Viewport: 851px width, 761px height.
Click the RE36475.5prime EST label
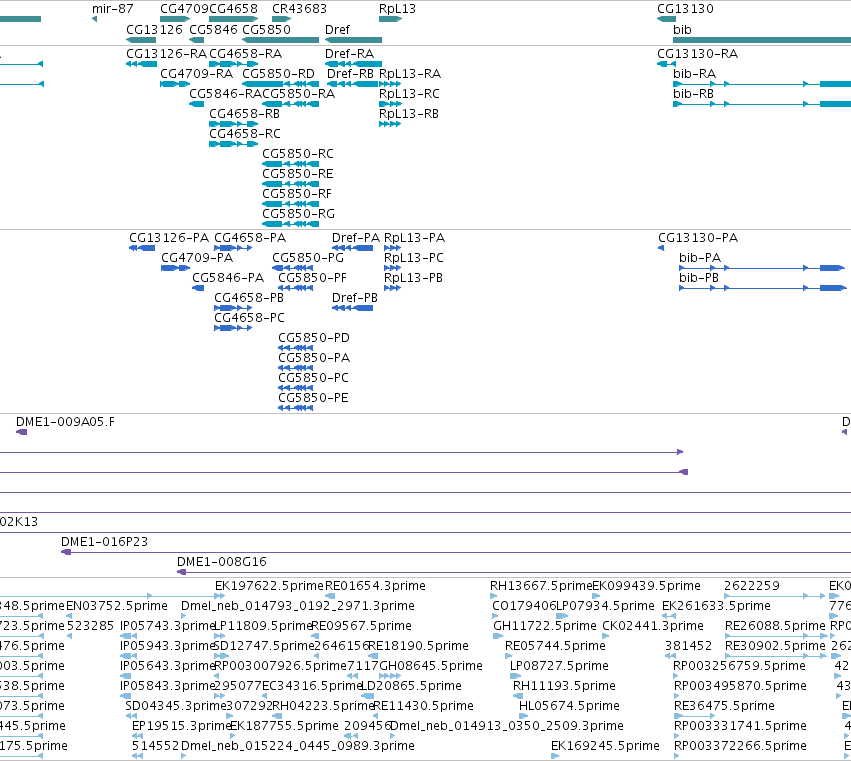(x=724, y=706)
